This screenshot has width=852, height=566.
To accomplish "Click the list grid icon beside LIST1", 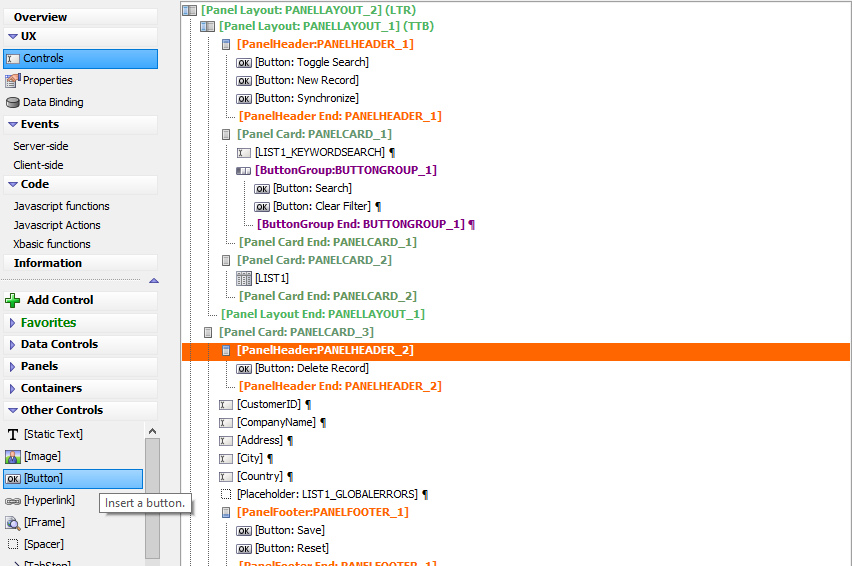I will coord(244,279).
